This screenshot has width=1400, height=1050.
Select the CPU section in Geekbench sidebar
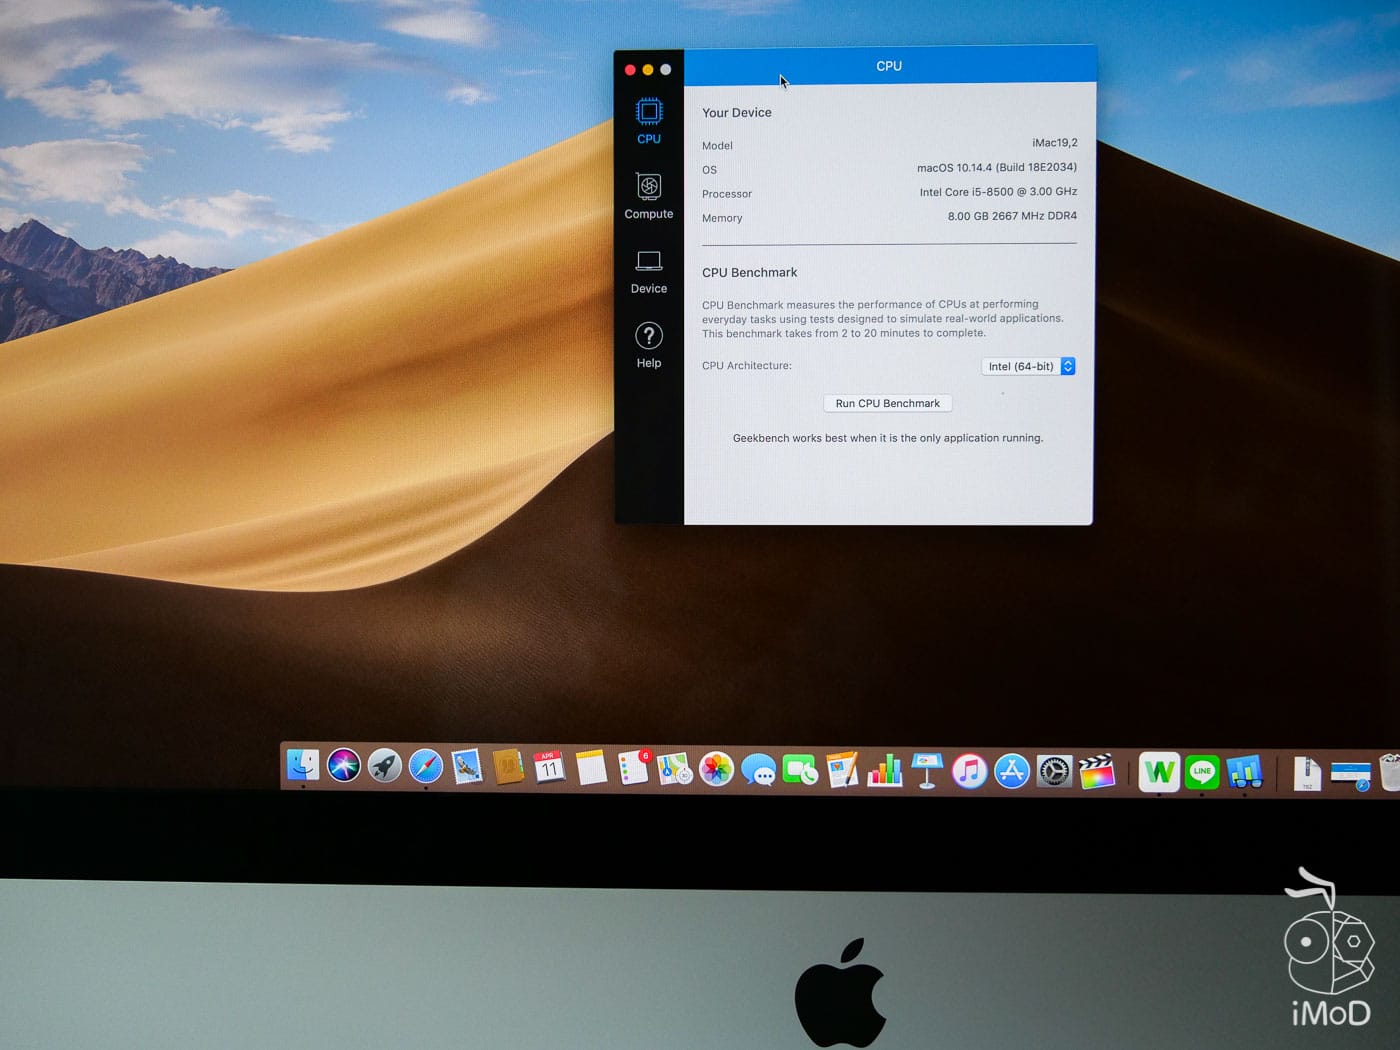coord(648,120)
